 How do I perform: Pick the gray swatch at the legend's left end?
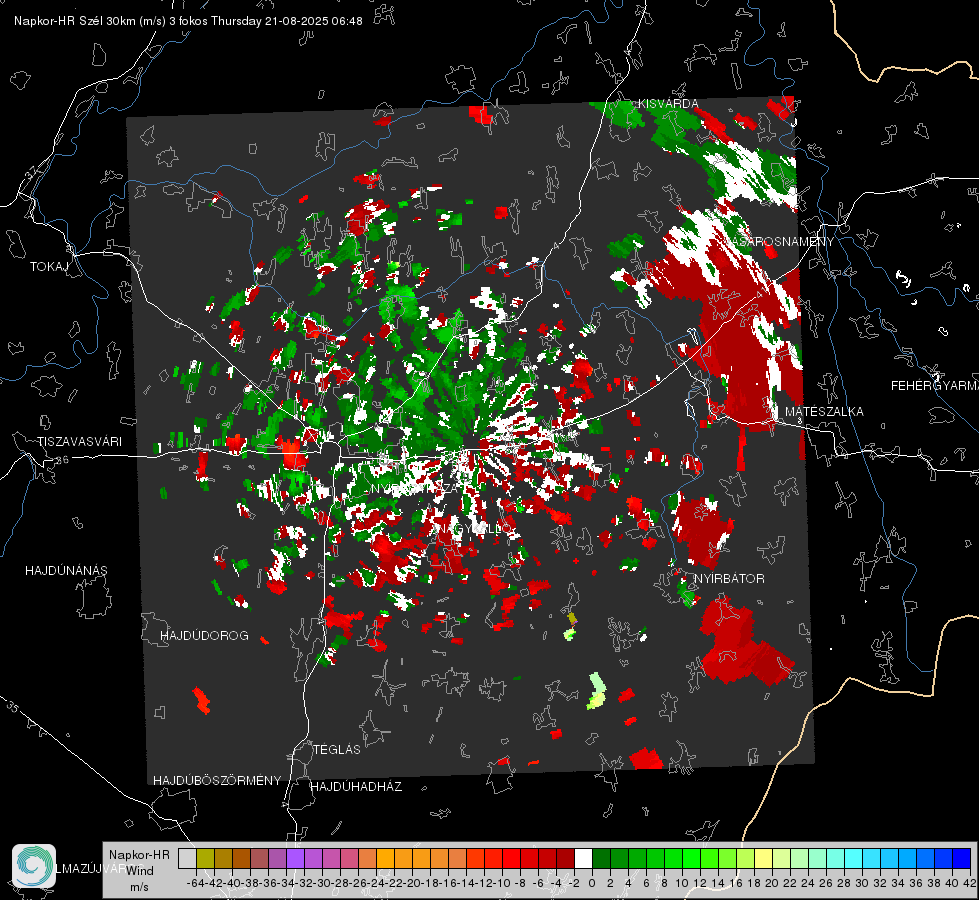[x=187, y=859]
